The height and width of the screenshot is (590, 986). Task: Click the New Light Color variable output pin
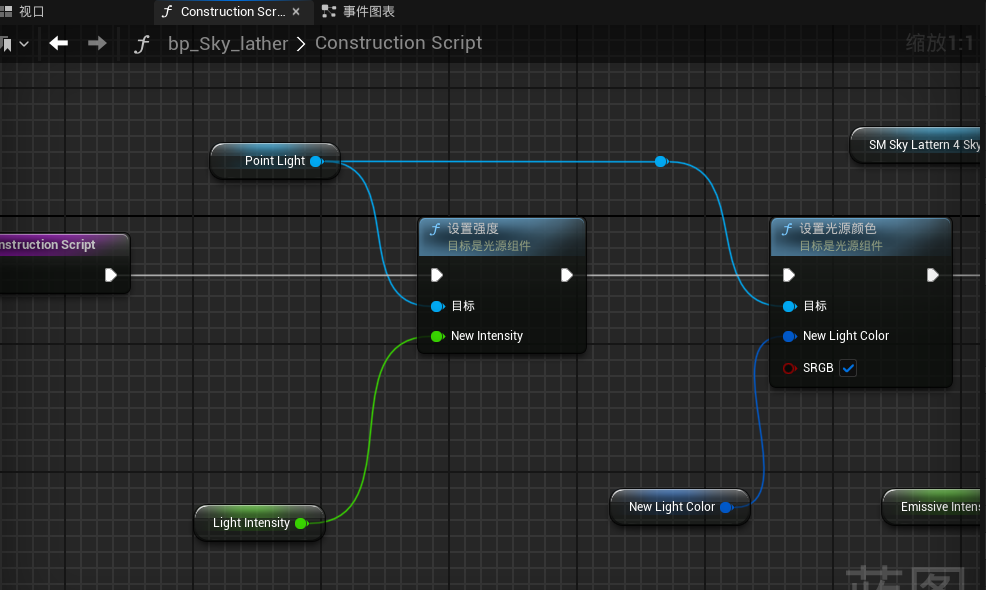click(x=727, y=507)
